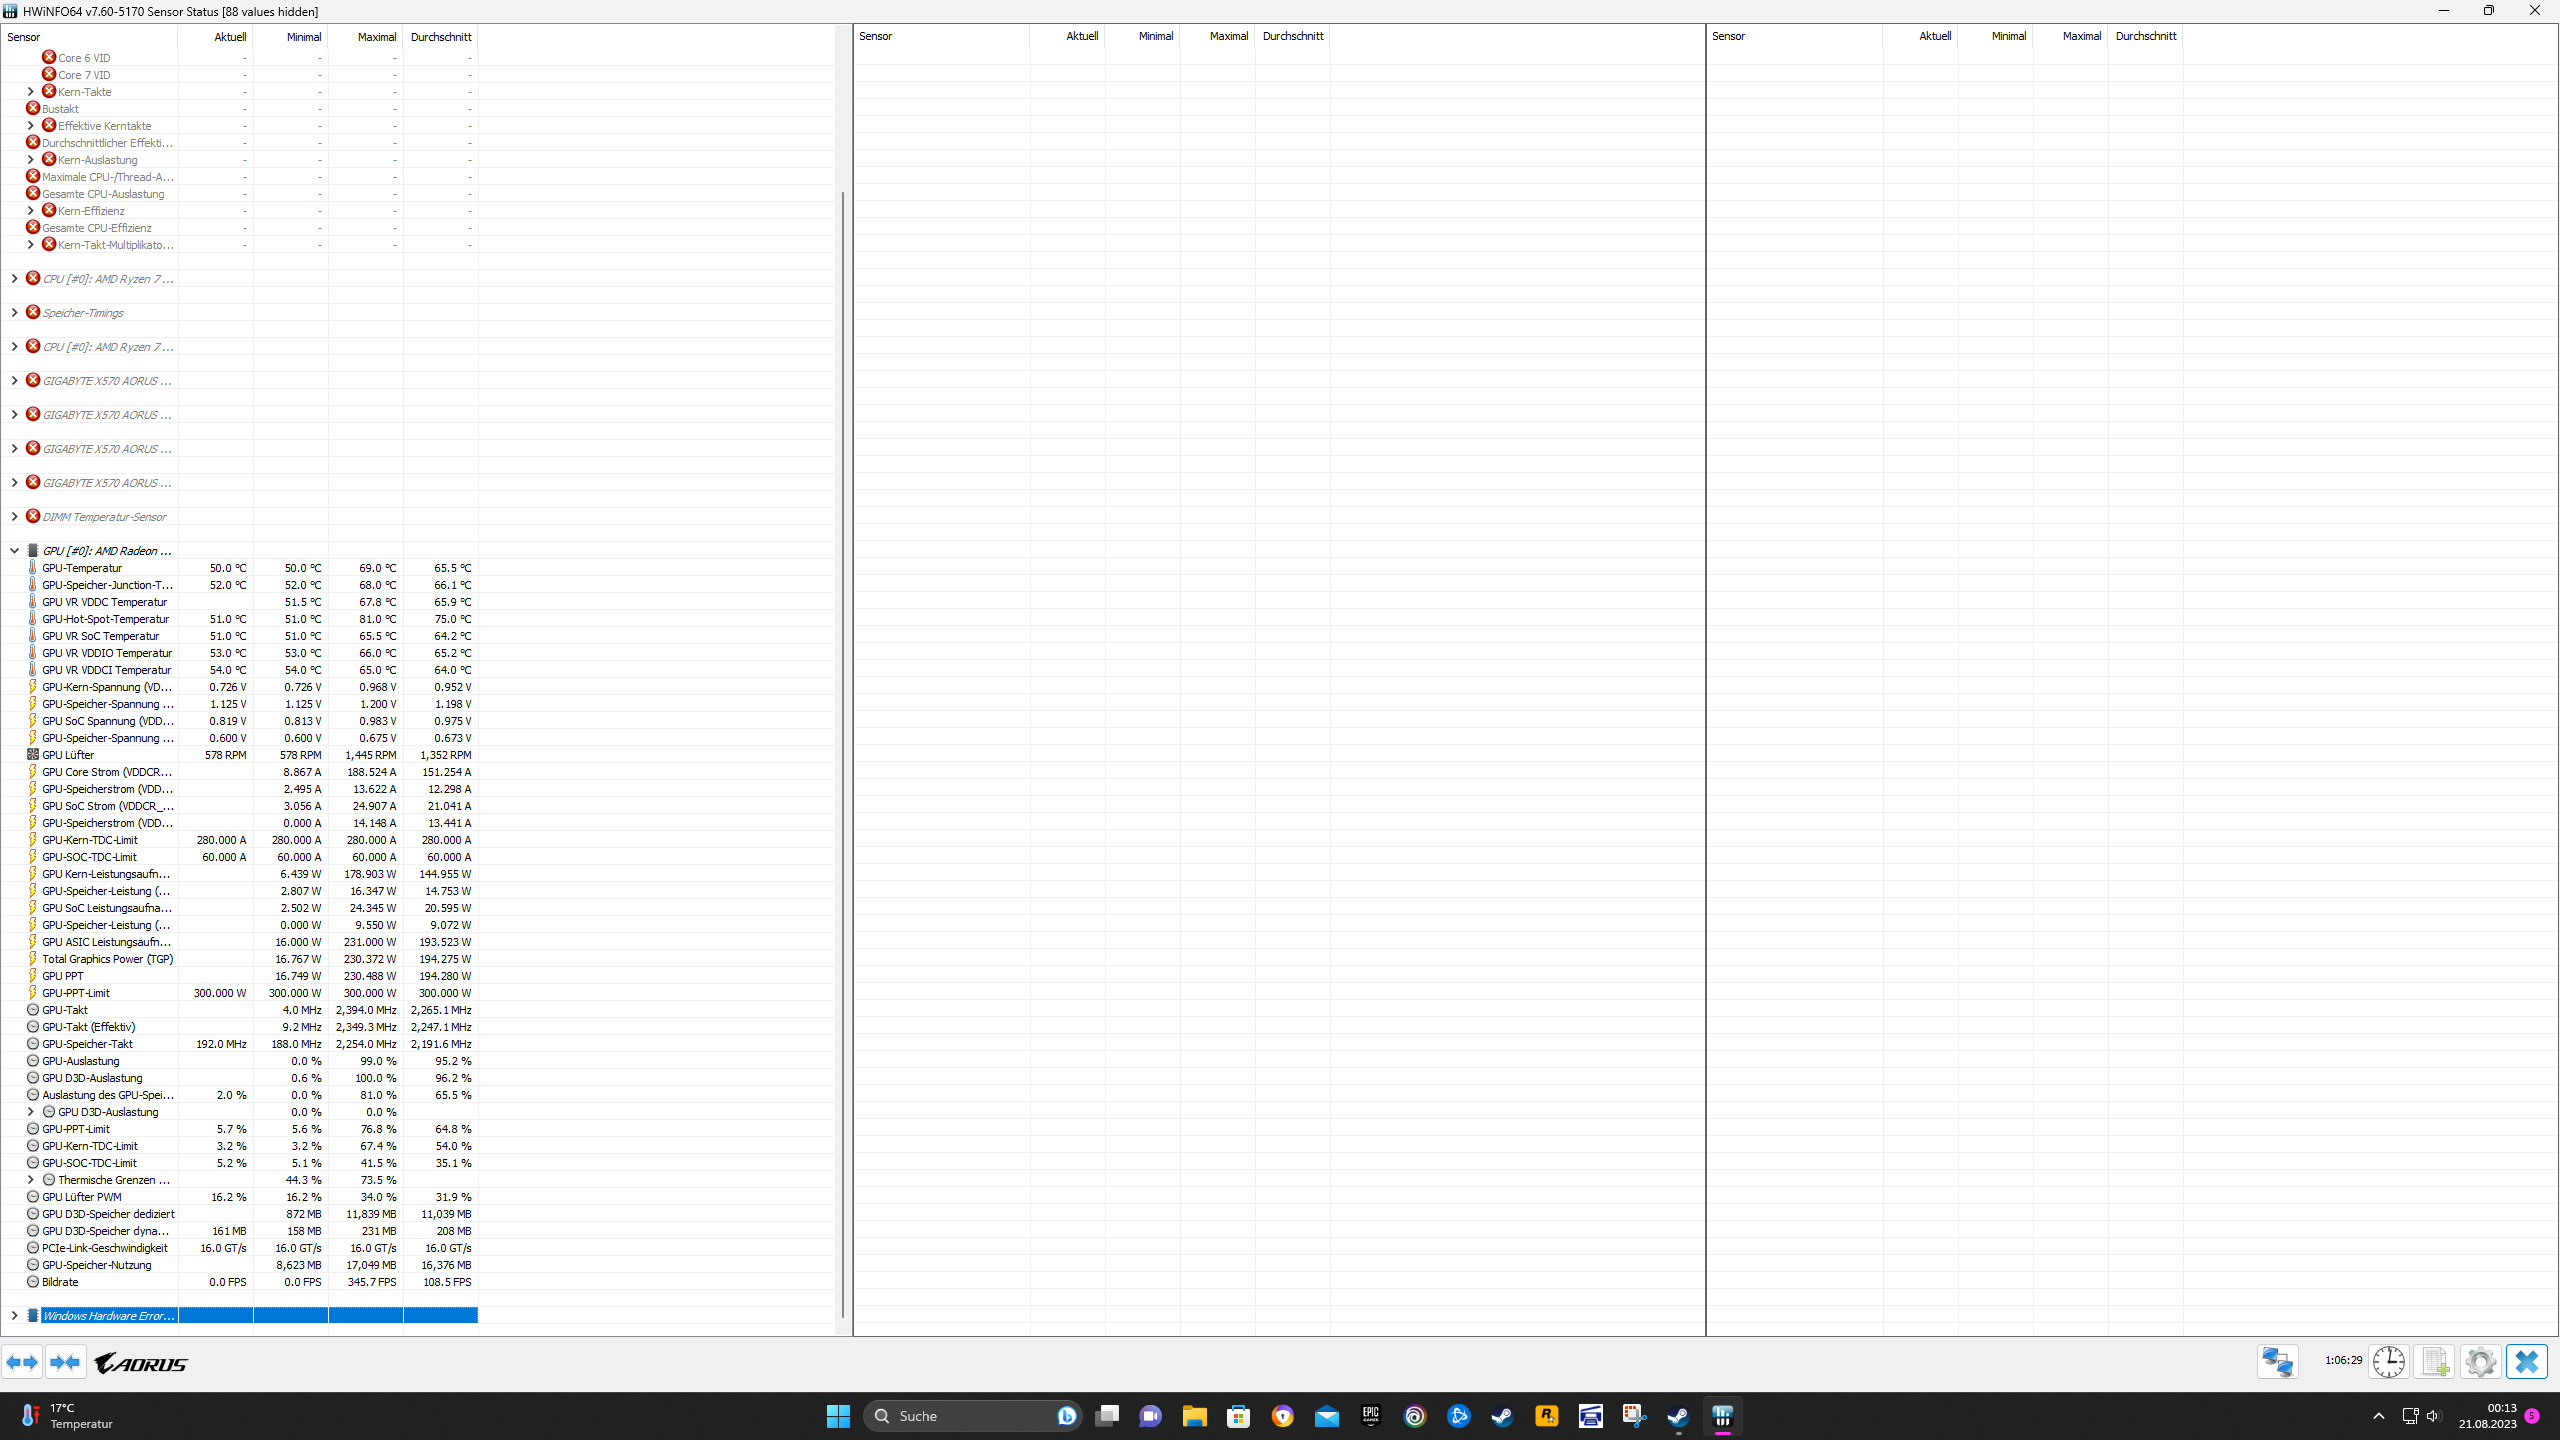2560x1440 pixels.
Task: Expand the Speicher-Timings group
Action: [14, 313]
